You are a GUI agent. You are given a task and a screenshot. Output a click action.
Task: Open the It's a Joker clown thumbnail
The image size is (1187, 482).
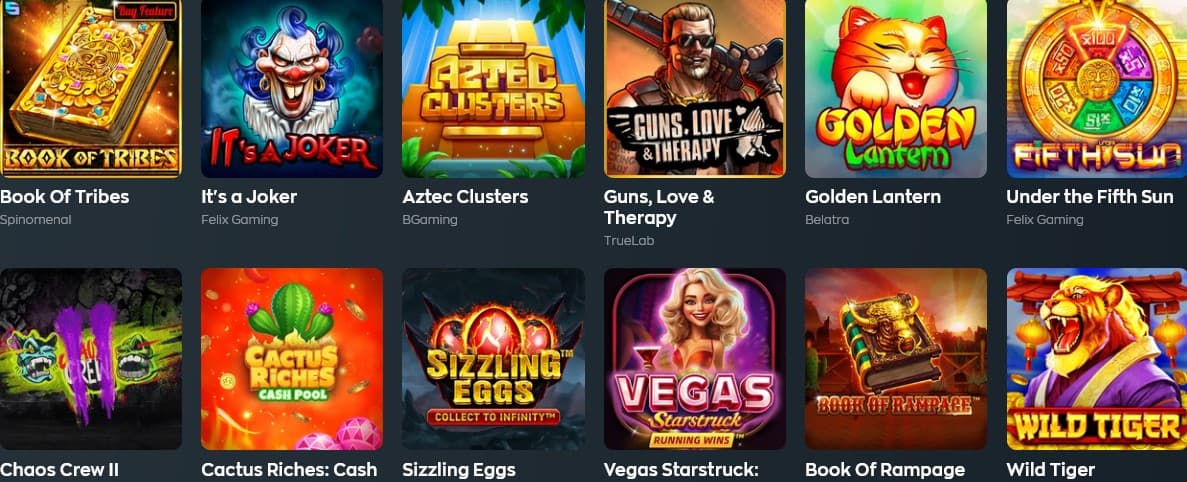click(x=291, y=89)
